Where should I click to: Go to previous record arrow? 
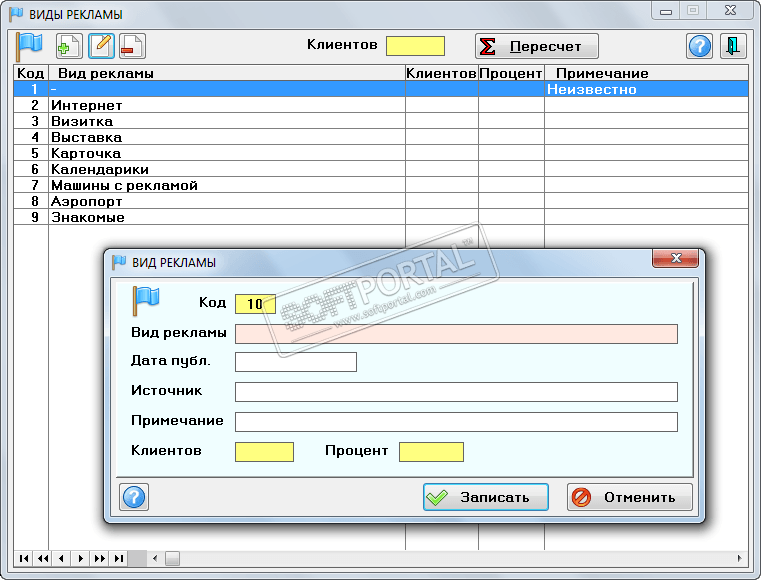click(61, 559)
